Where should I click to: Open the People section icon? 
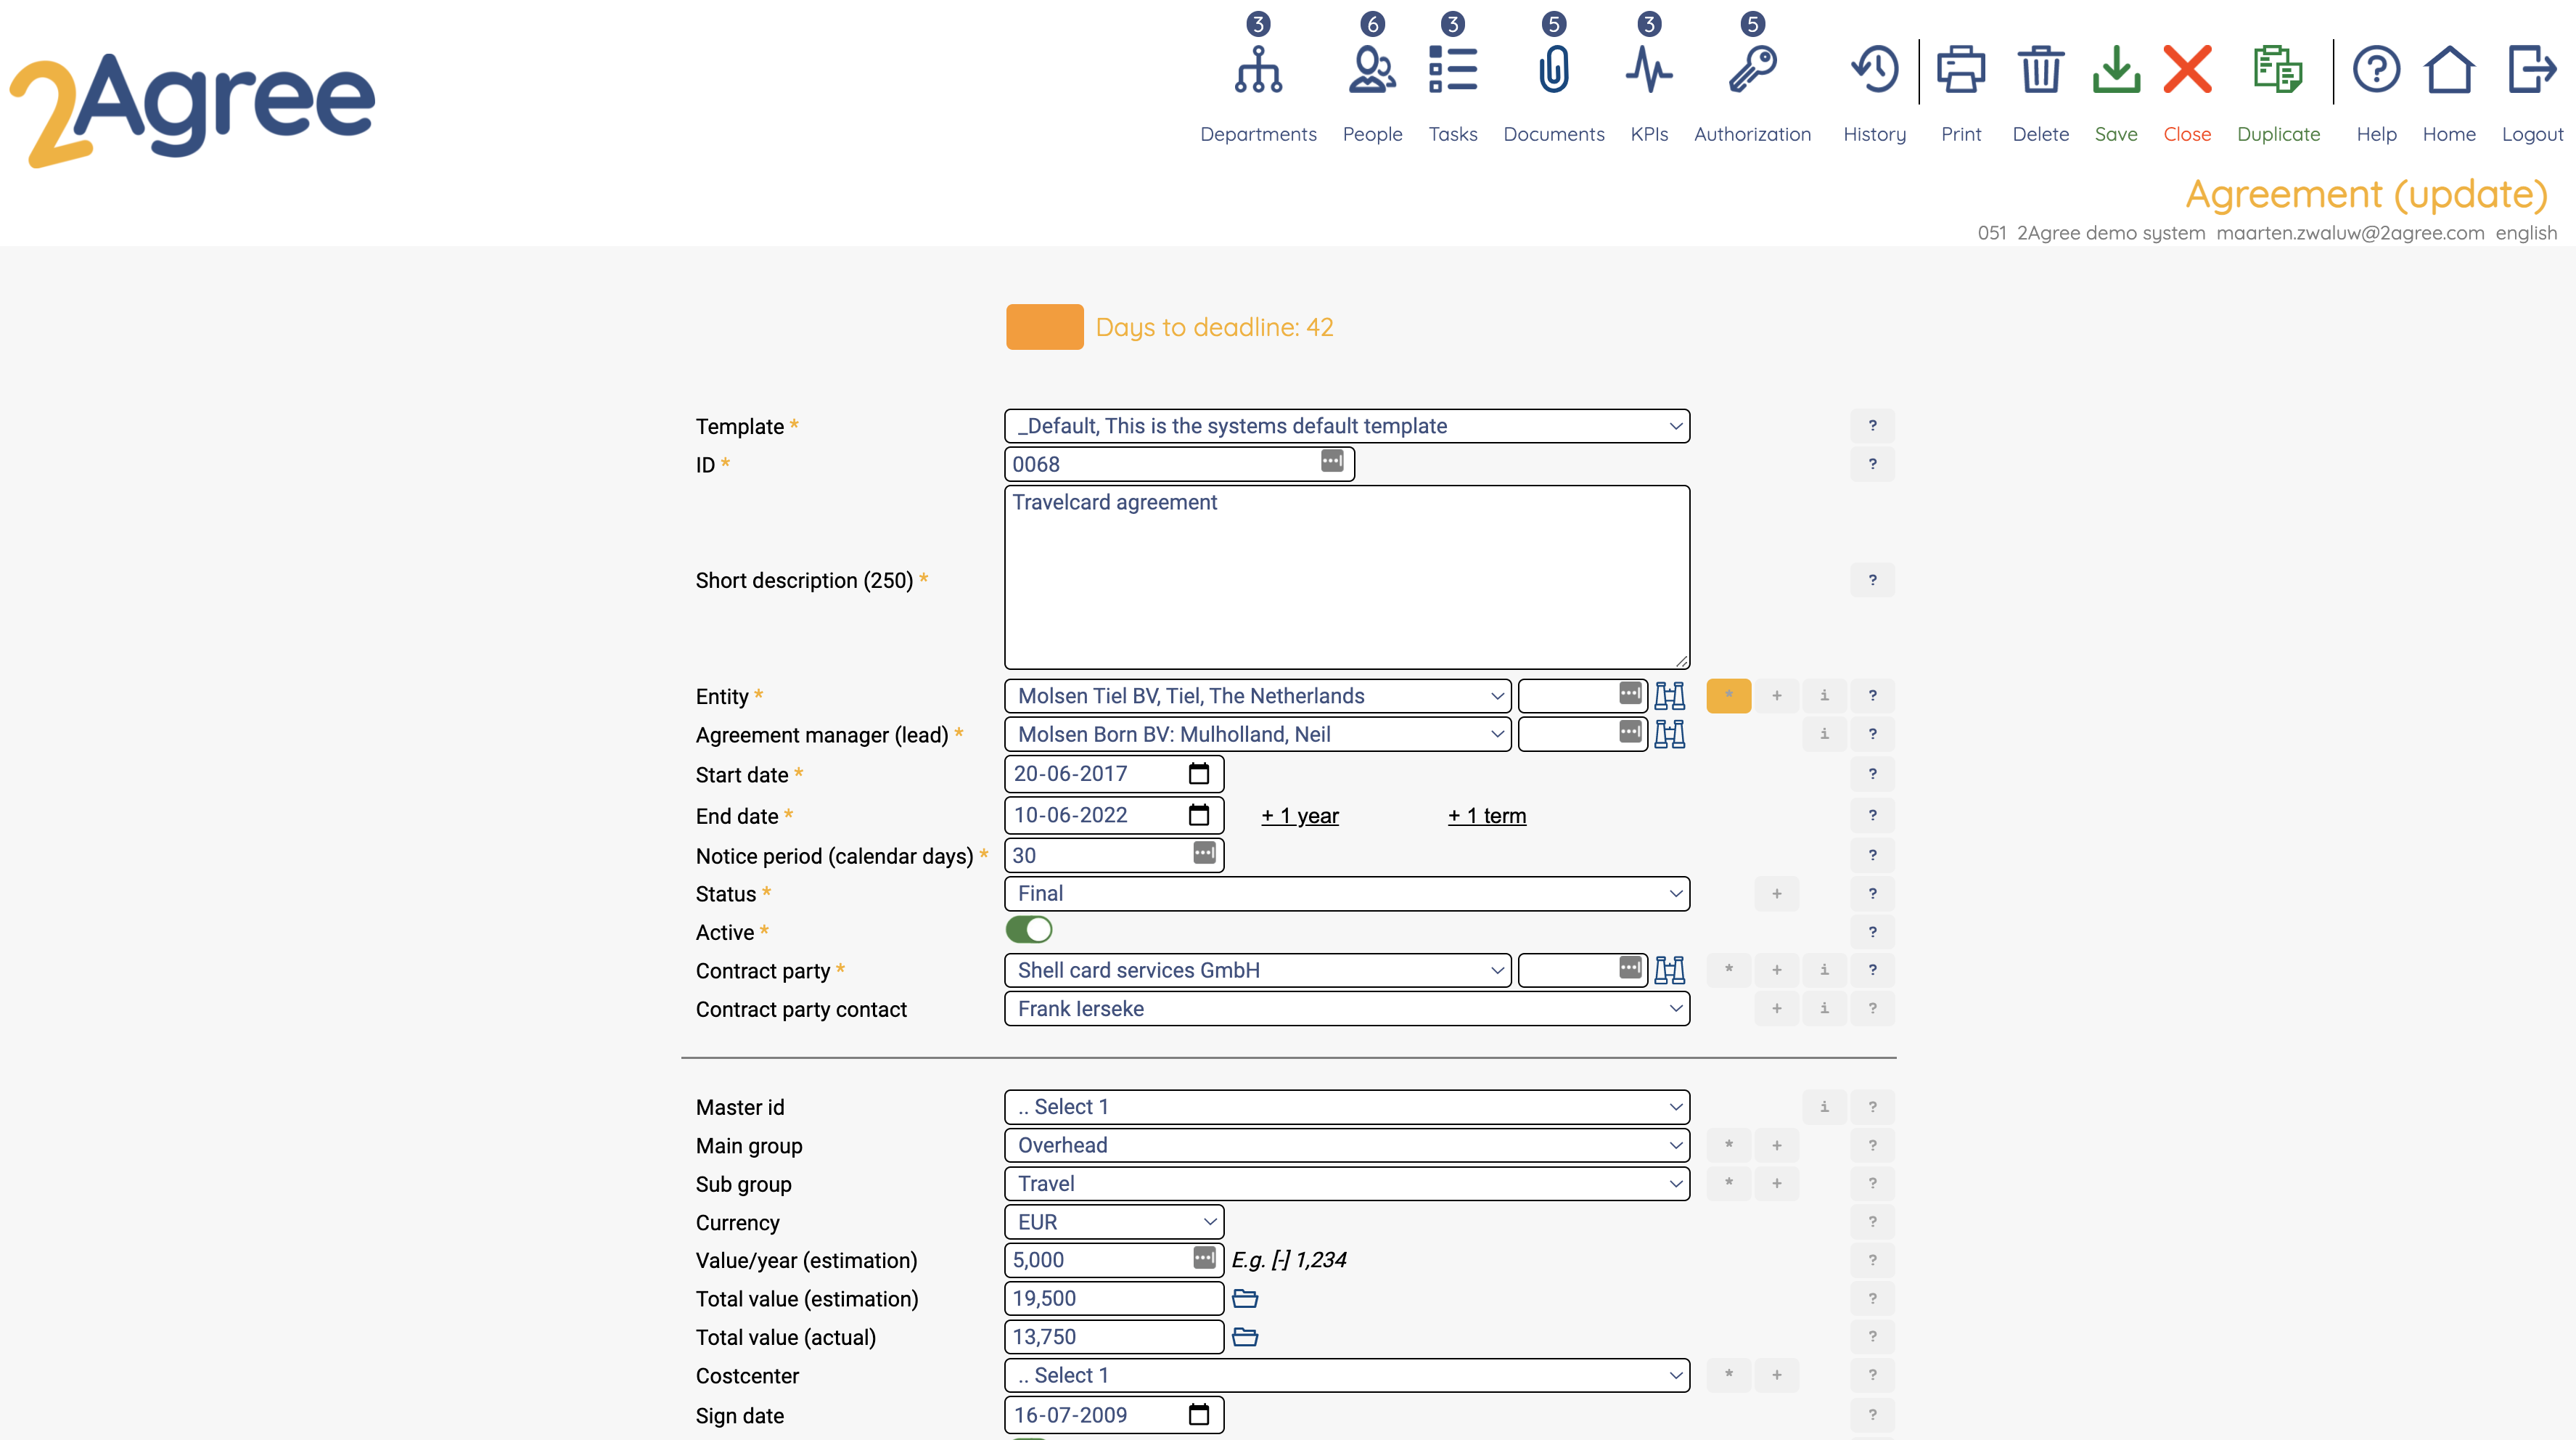(x=1372, y=70)
